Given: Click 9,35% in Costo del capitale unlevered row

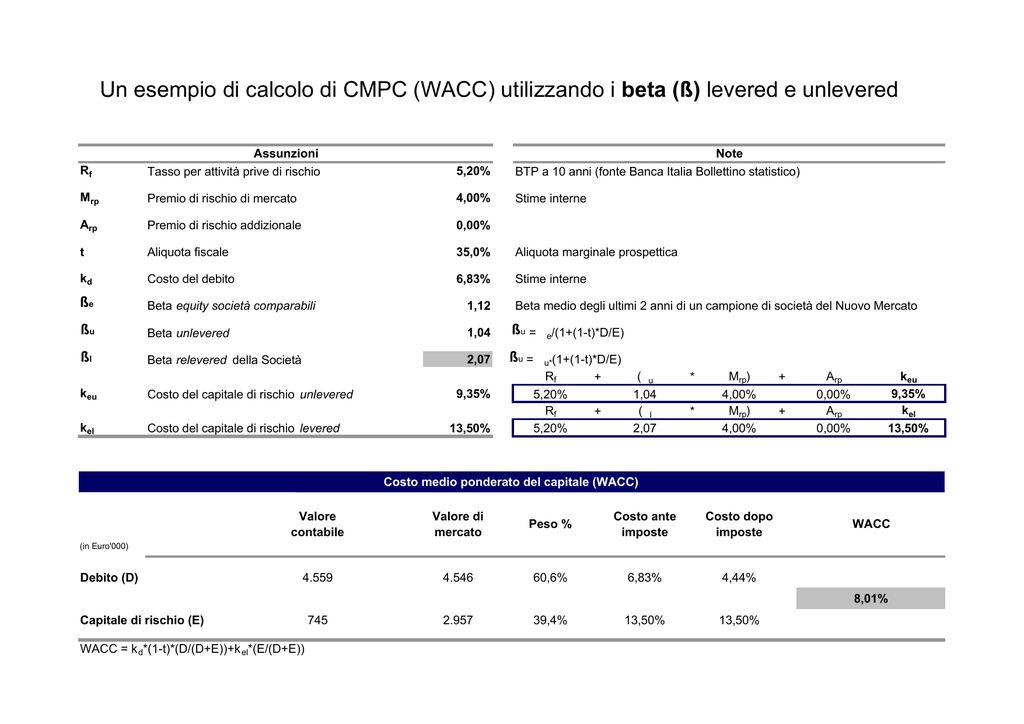Looking at the screenshot, I should point(473,394).
